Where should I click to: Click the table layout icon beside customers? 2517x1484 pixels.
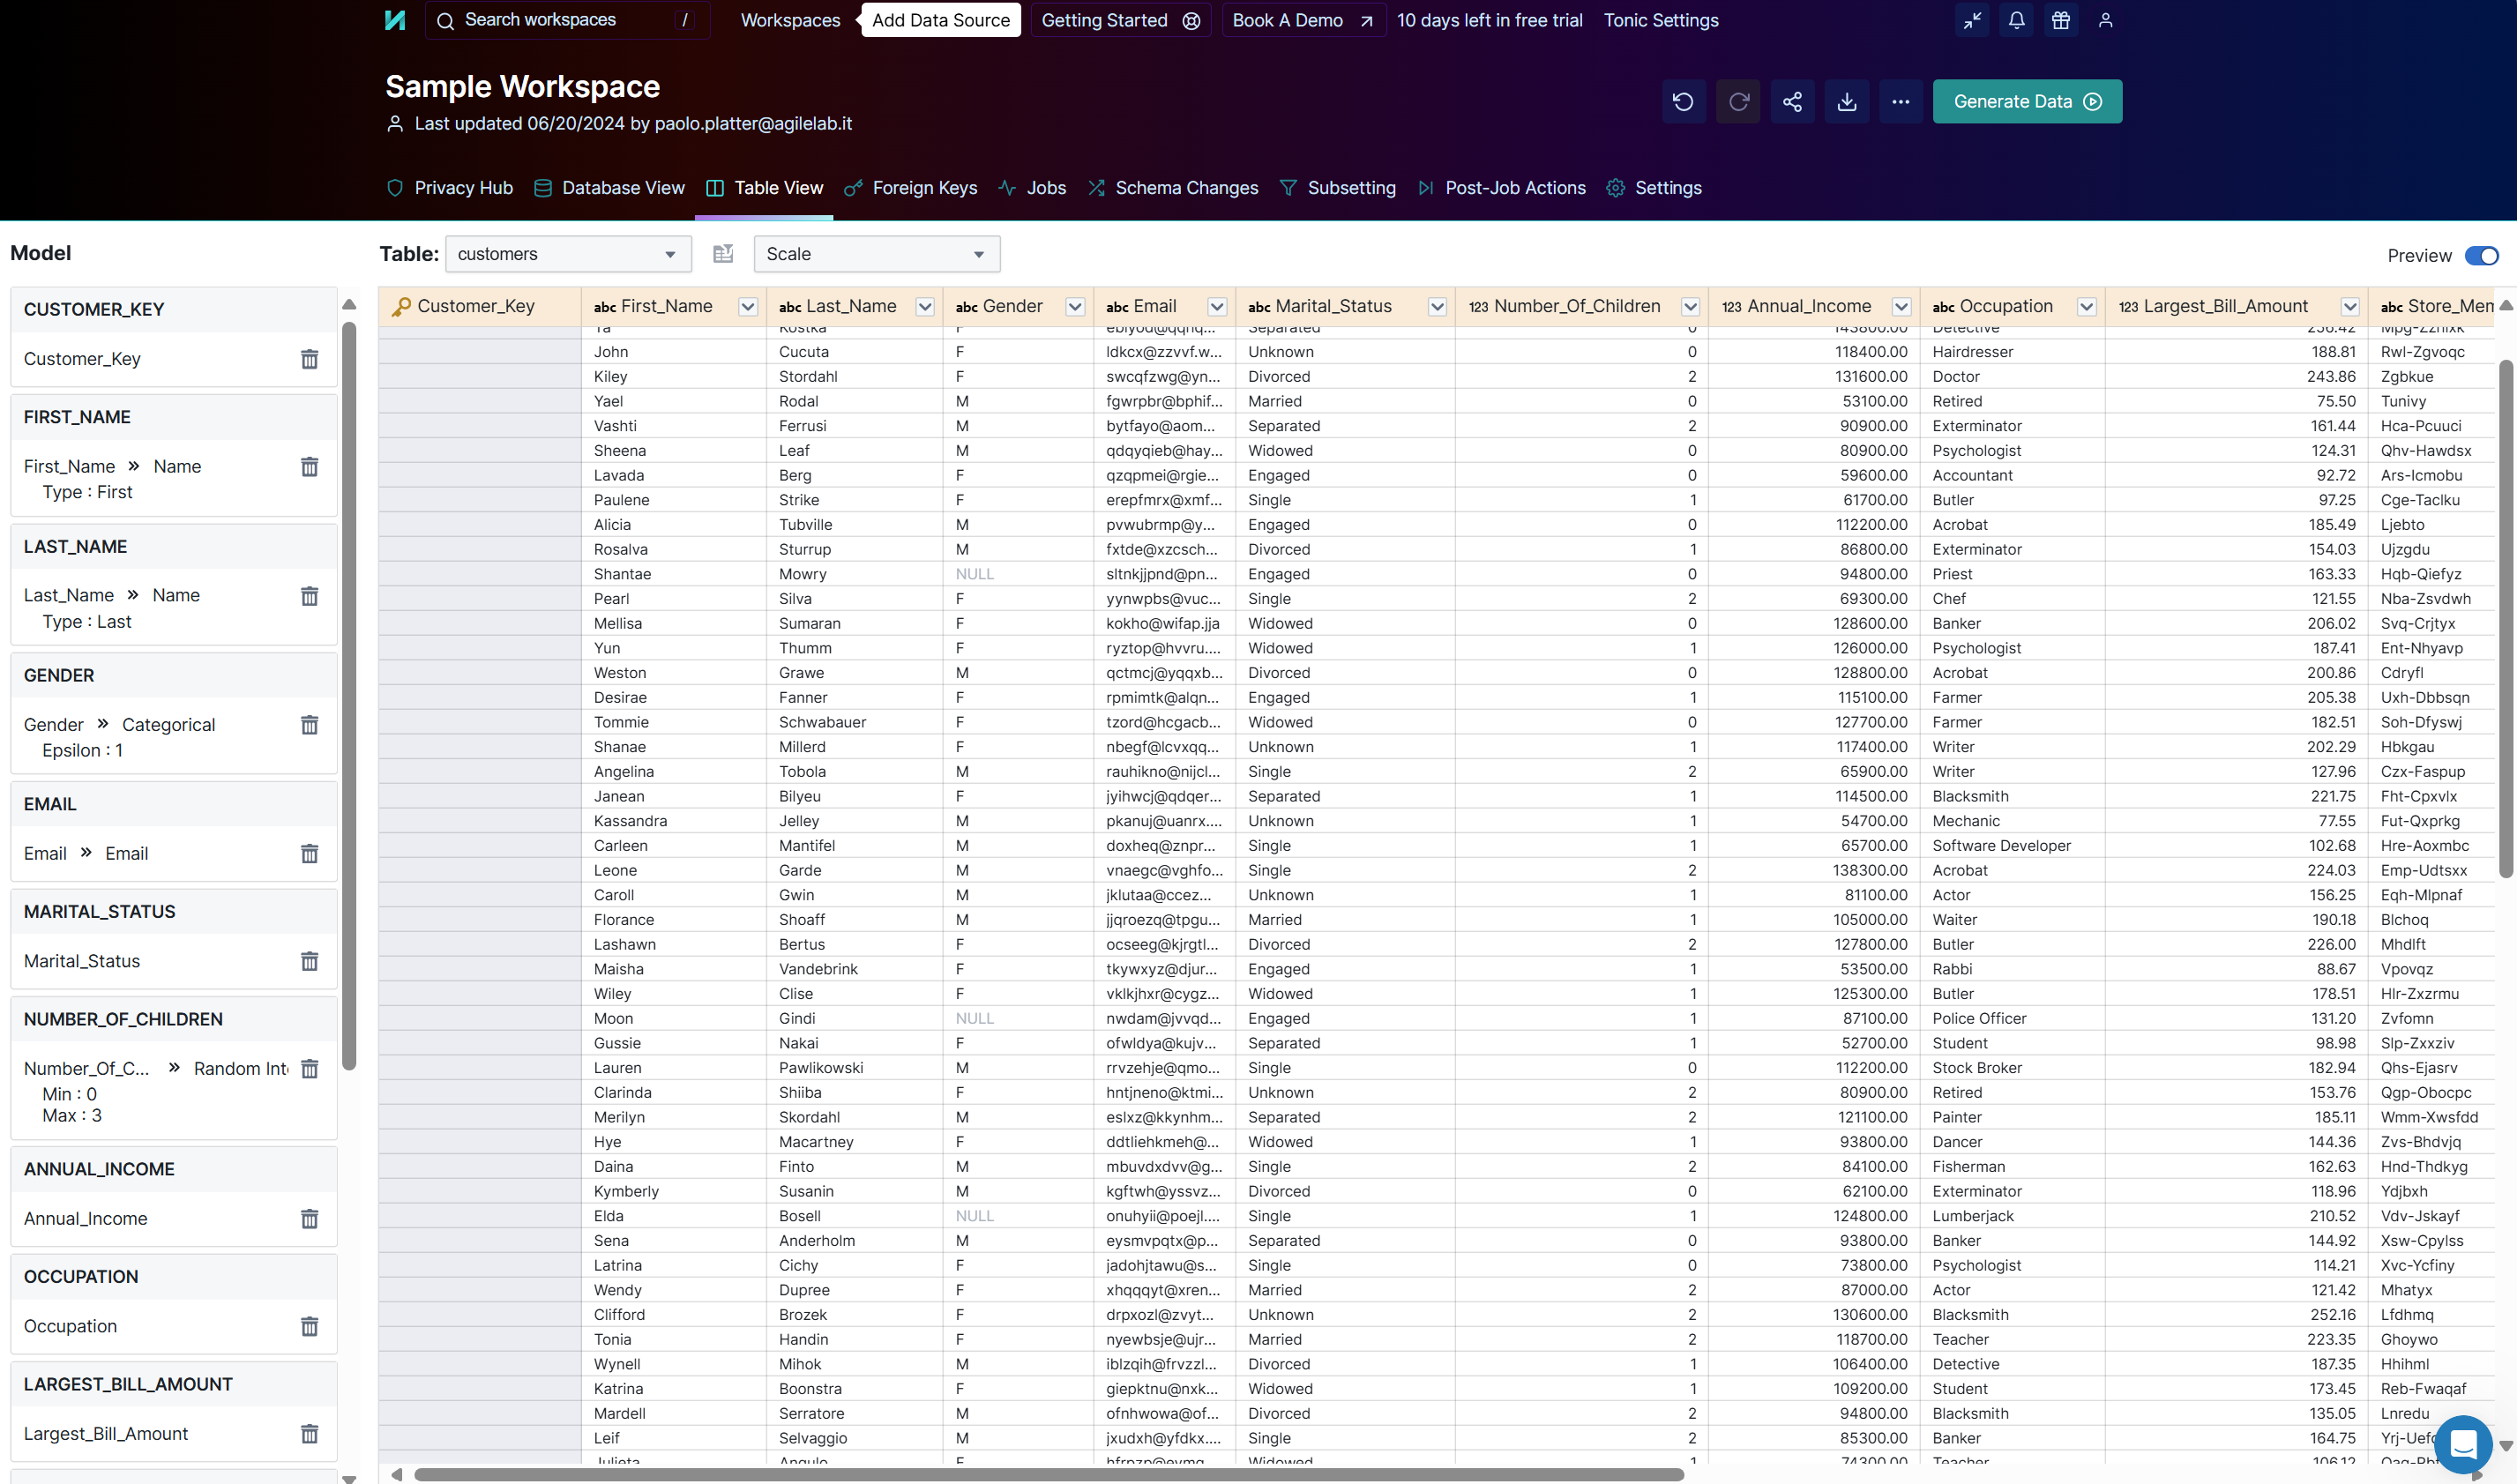(723, 254)
